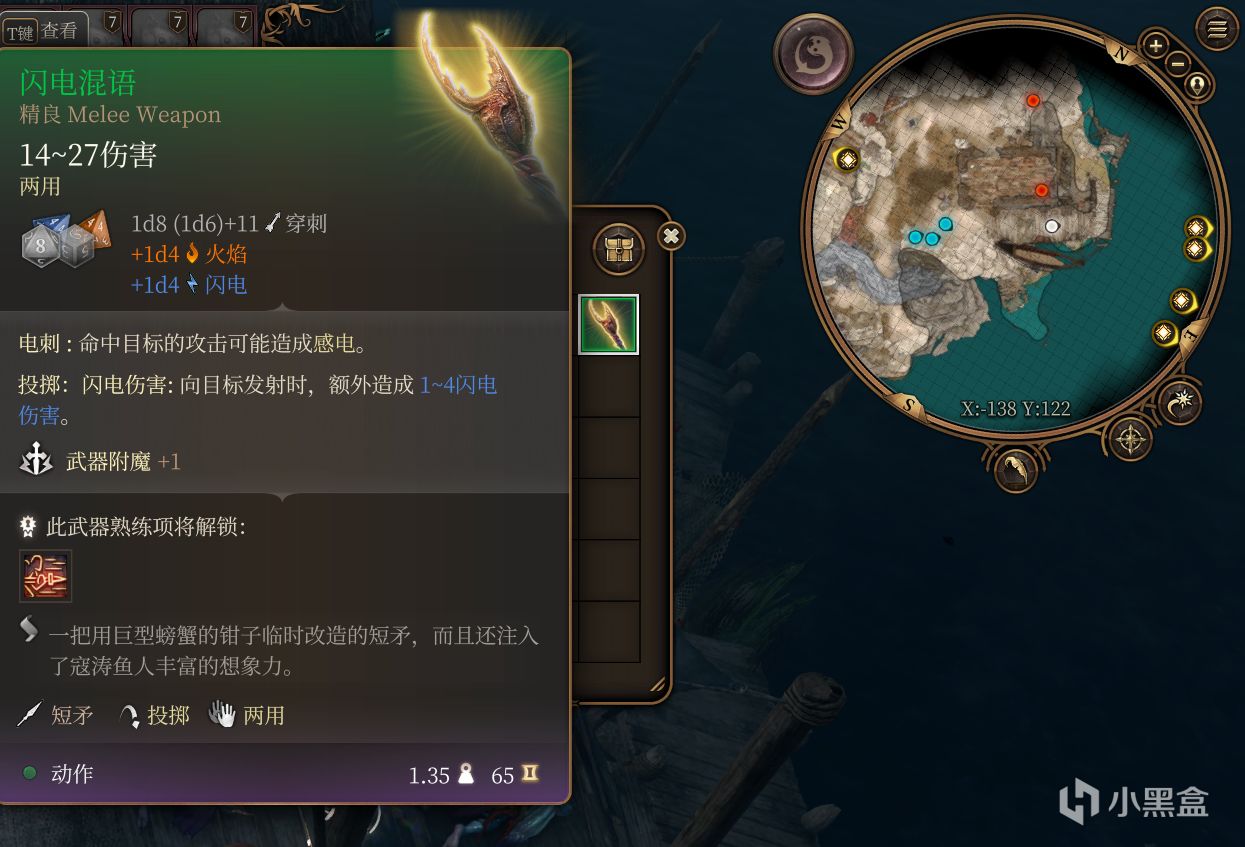This screenshot has width=1245, height=847.
Task: Click the treasure chest take-all icon
Action: (x=619, y=249)
